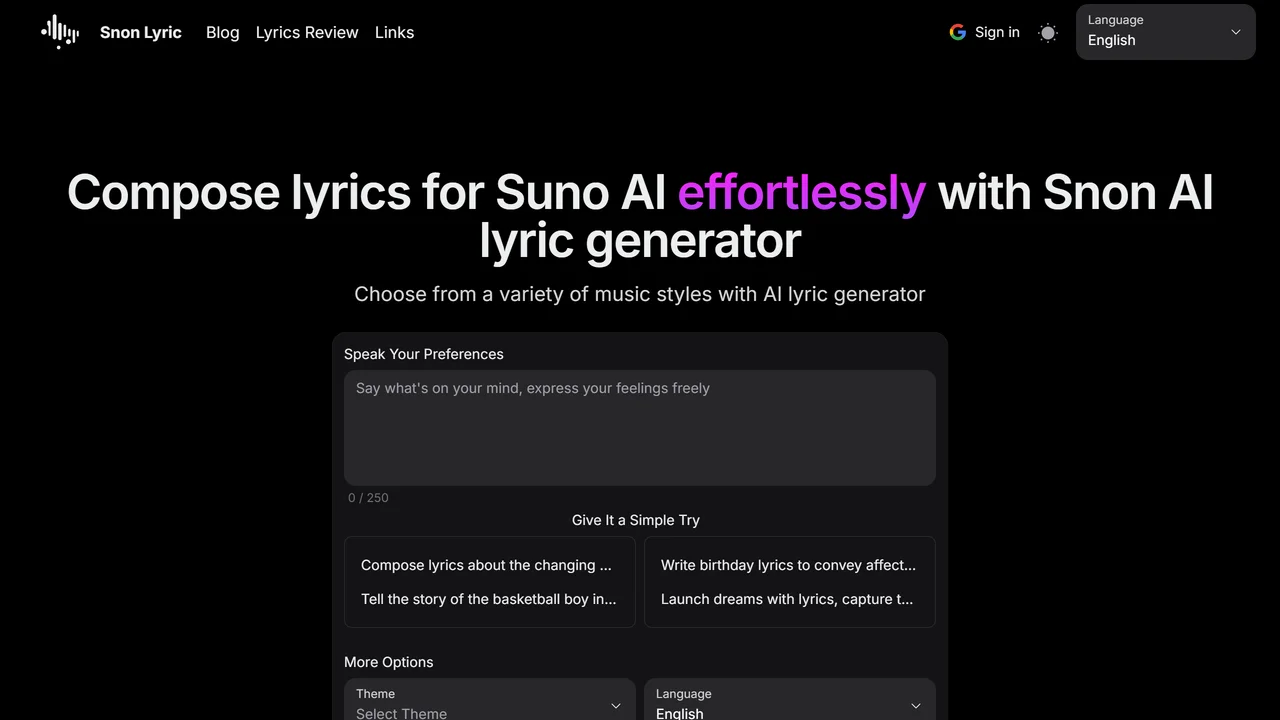Toggle the light/dark theme sun icon
1280x720 pixels.
click(x=1048, y=32)
